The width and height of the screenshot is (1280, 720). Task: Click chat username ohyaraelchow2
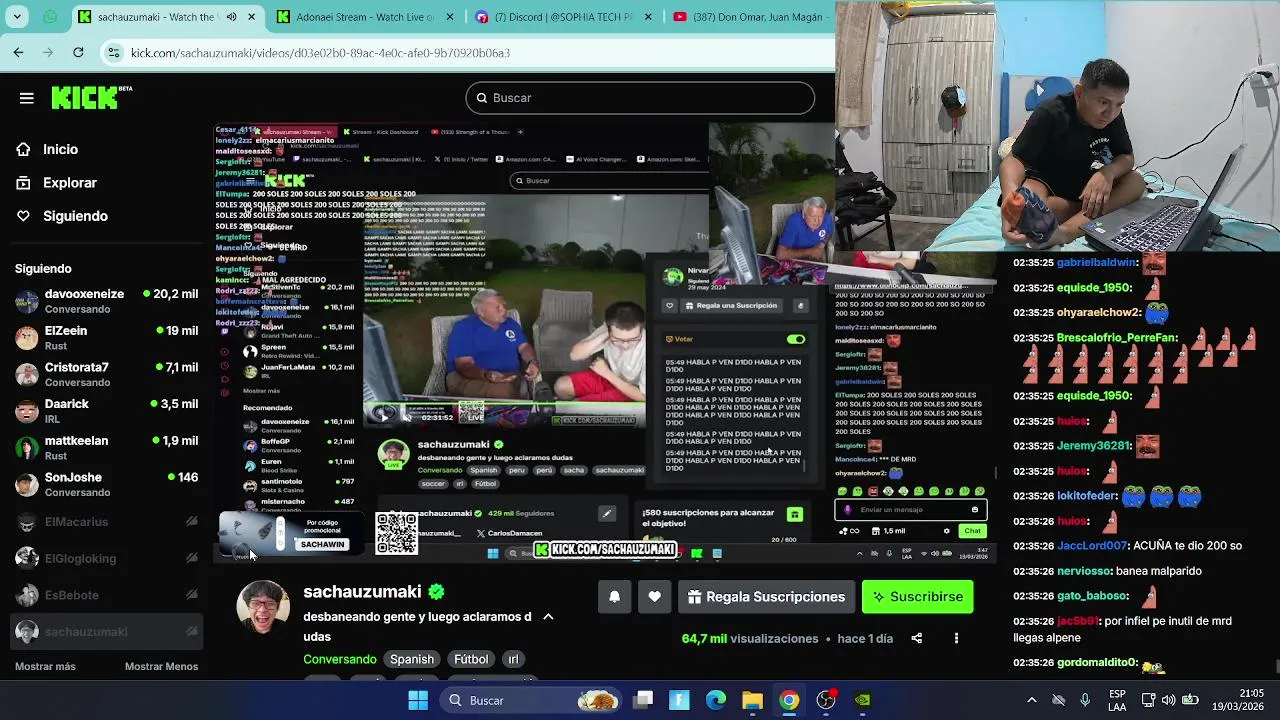(1099, 312)
